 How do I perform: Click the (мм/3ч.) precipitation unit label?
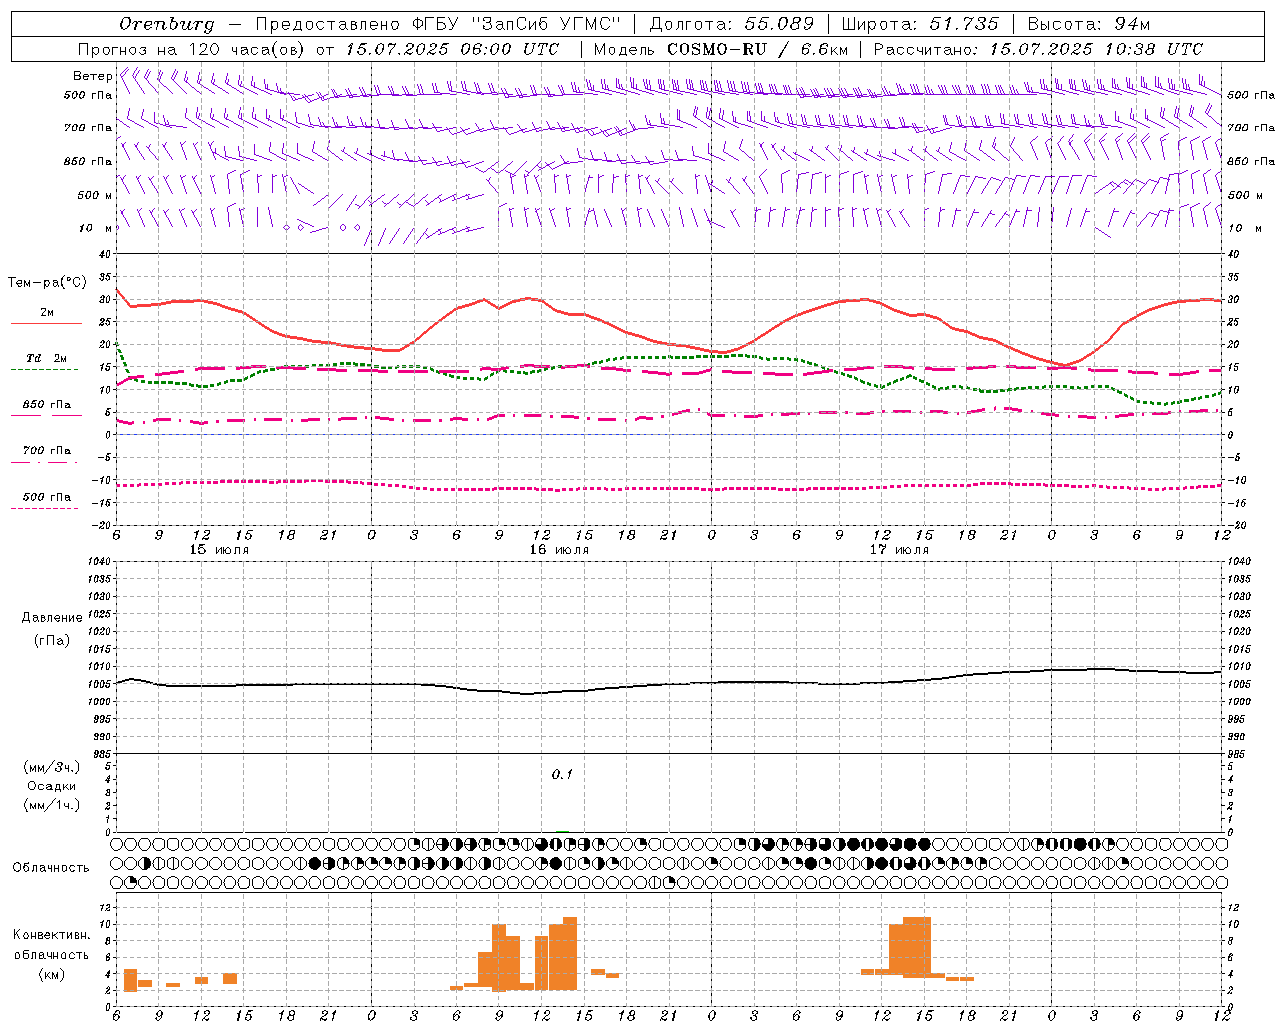[51, 767]
